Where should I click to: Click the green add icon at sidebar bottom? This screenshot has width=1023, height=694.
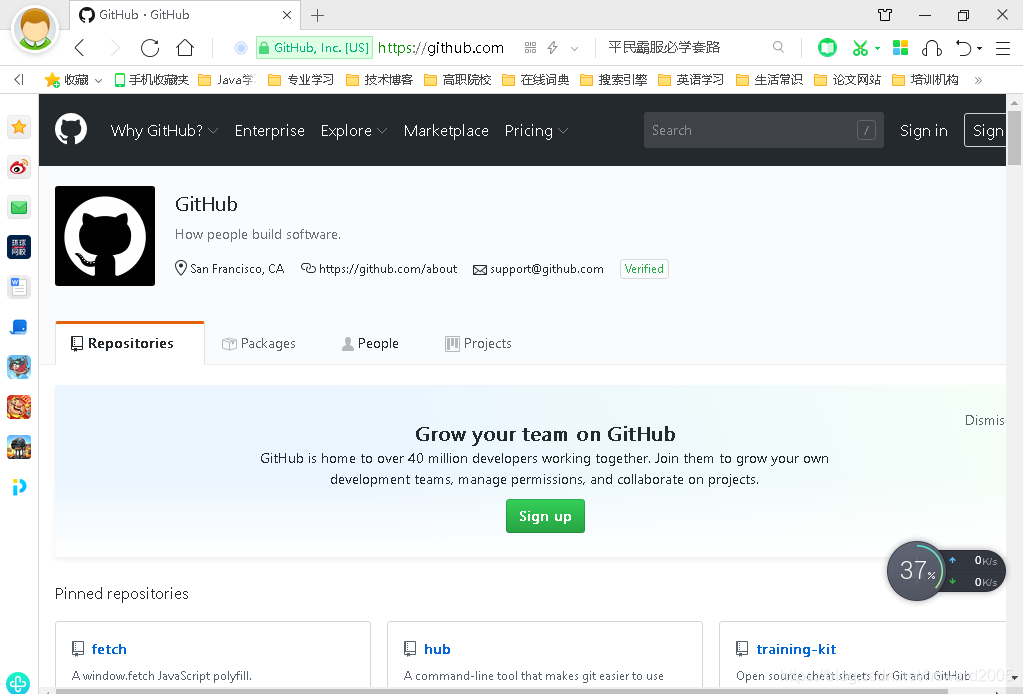[x=18, y=683]
